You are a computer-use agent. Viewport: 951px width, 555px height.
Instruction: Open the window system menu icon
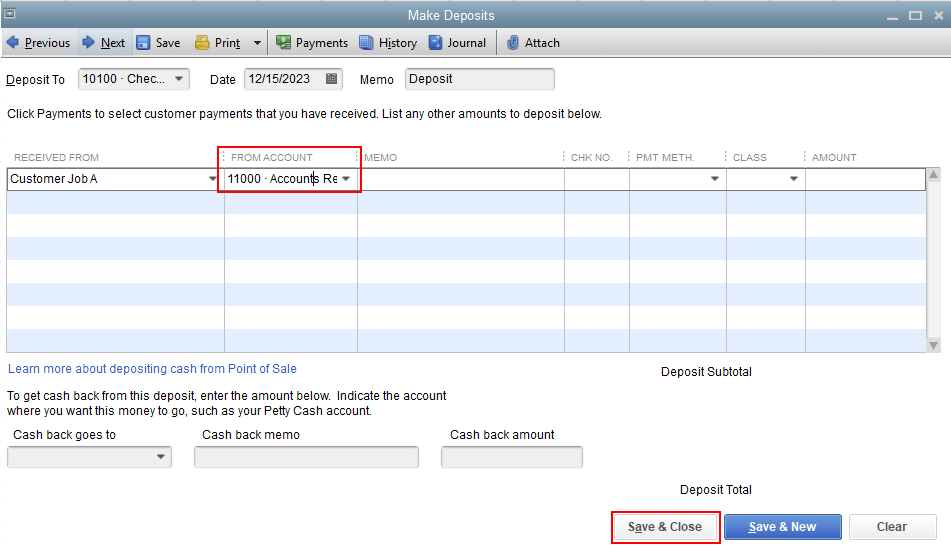click(x=10, y=13)
